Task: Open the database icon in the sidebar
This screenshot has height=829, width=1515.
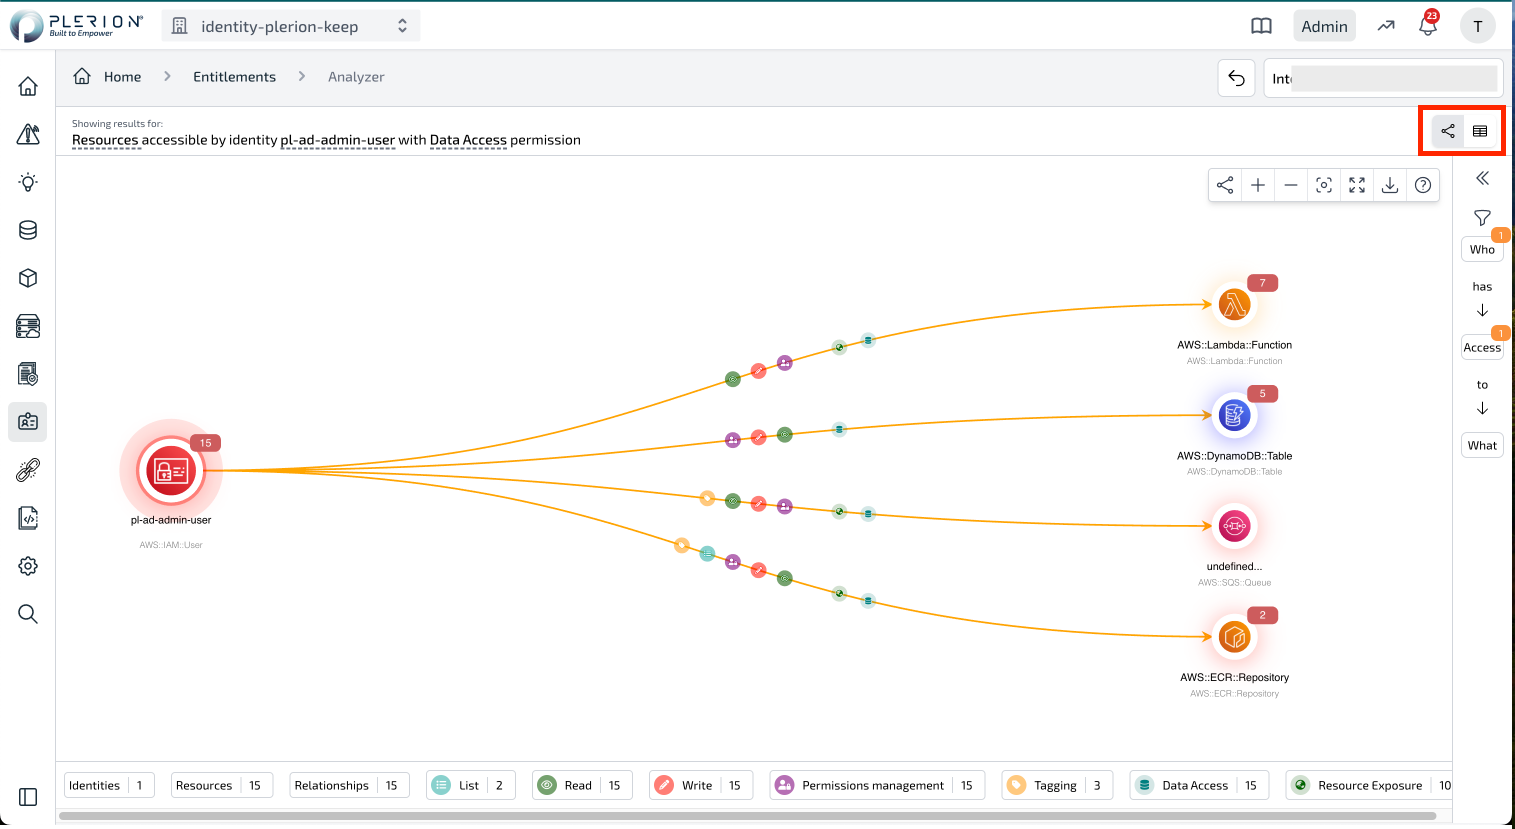Action: point(28,230)
